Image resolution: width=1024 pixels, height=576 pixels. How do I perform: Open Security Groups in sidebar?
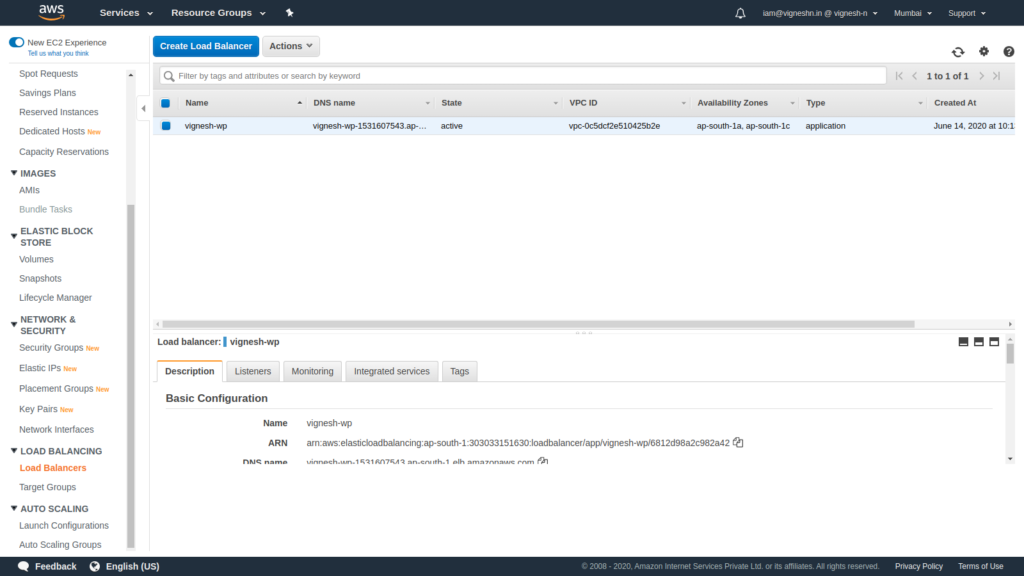tap(51, 347)
